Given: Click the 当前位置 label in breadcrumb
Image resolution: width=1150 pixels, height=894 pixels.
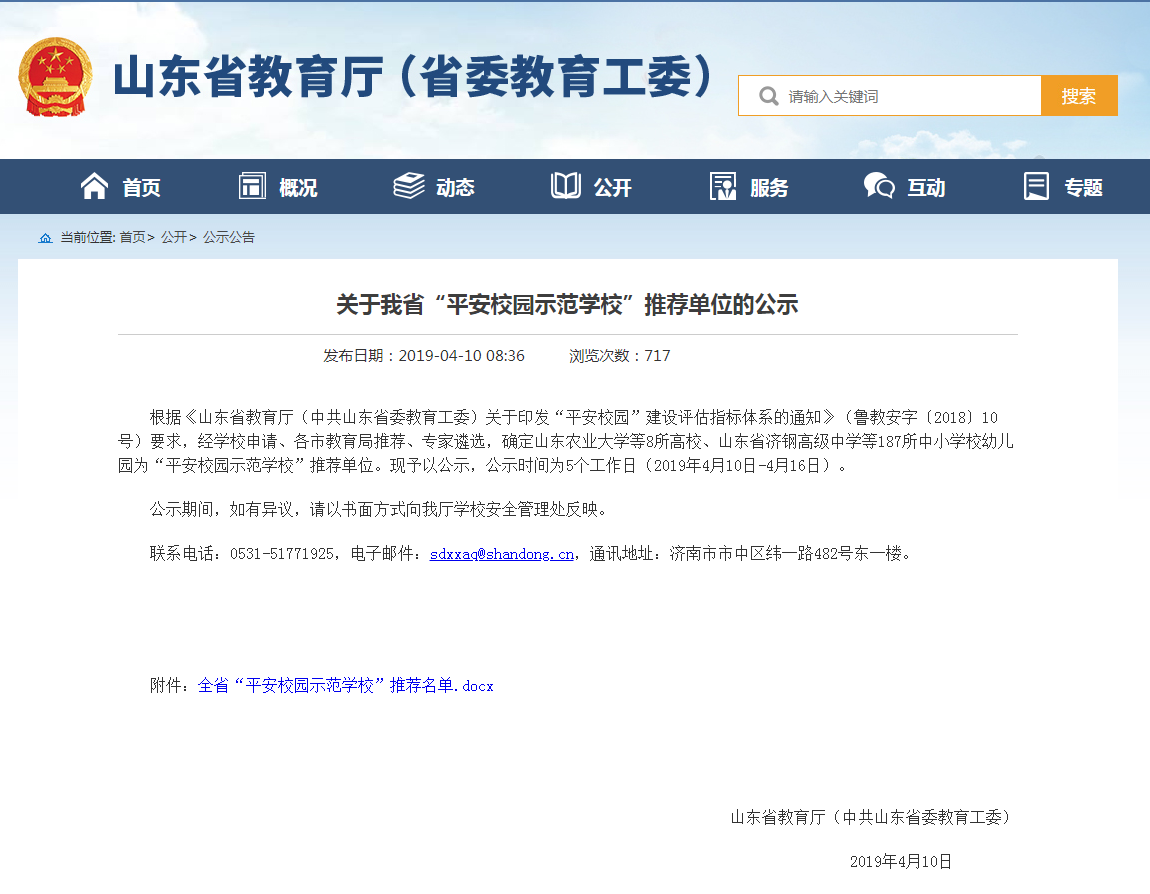Looking at the screenshot, I should point(87,238).
